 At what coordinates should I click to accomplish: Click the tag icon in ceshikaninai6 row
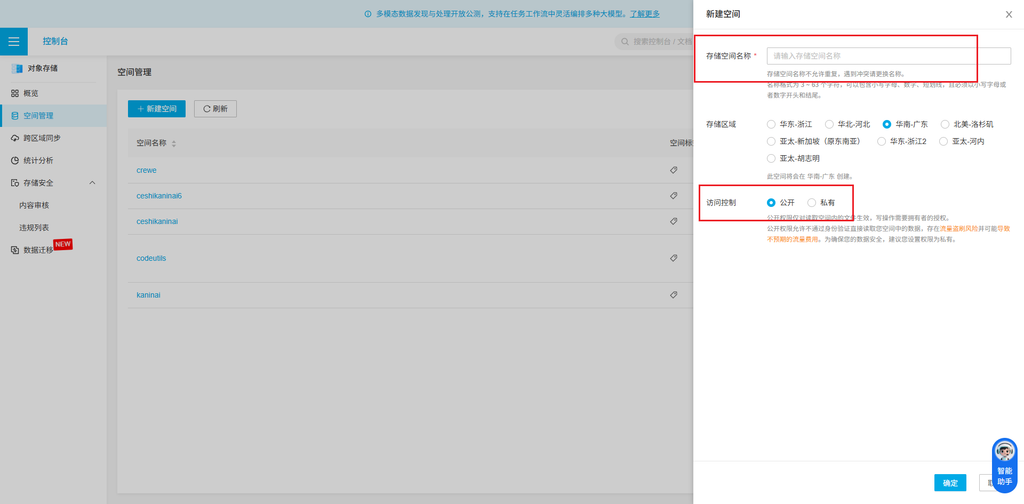coord(673,195)
